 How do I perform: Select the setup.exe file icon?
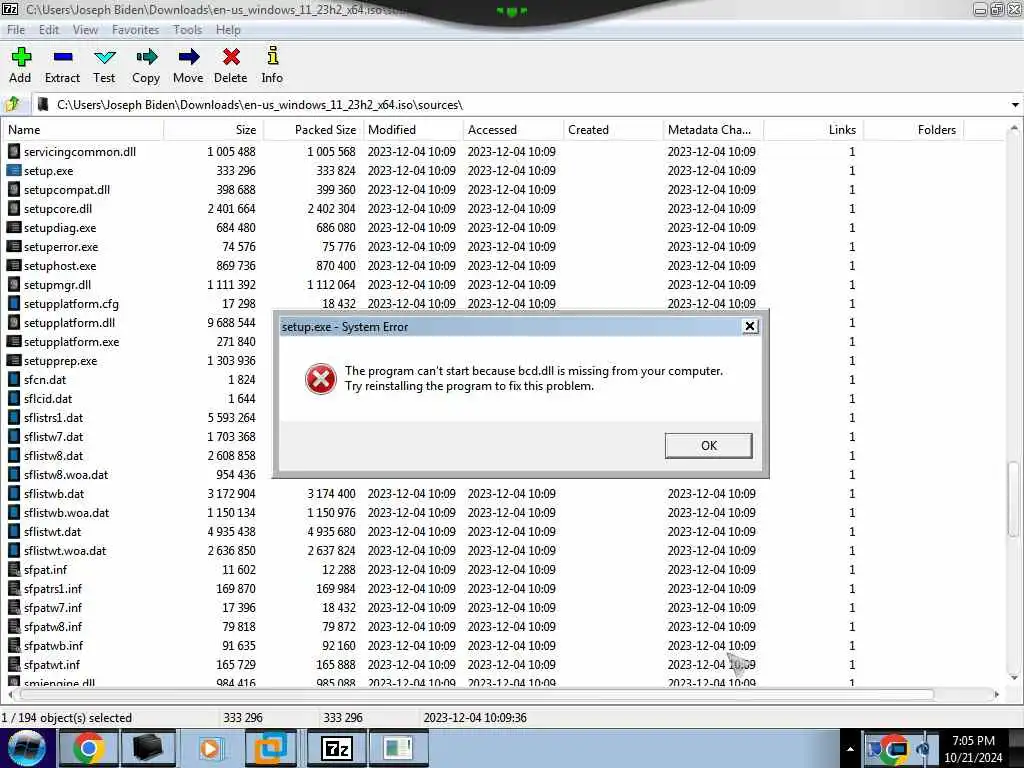click(14, 170)
